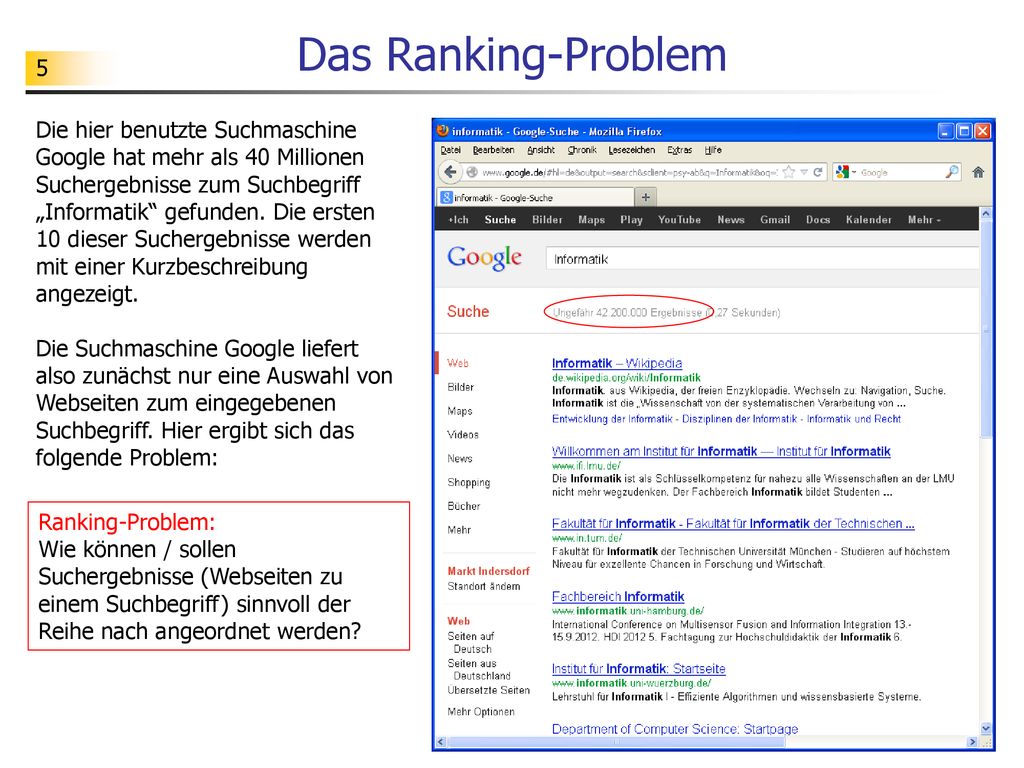Maximize the Firefox window
This screenshot has height=768, width=1024.
coord(964,131)
